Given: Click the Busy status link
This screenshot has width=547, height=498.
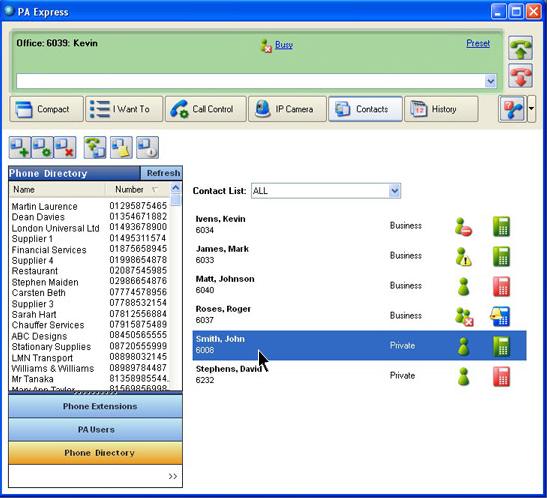Looking at the screenshot, I should pos(284,45).
